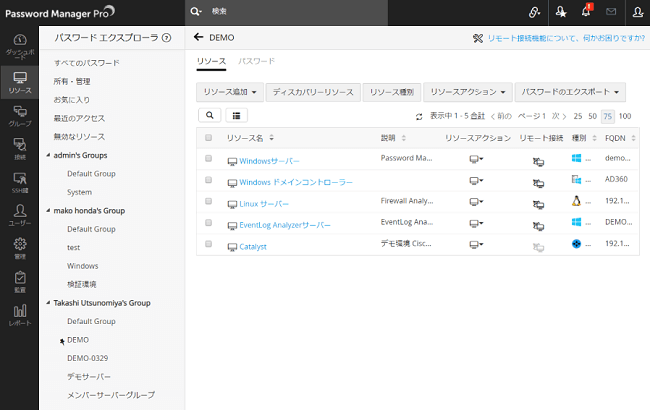The width and height of the screenshot is (650, 410).
Task: Click the レポート chart icon in sidebar
Action: 19,316
